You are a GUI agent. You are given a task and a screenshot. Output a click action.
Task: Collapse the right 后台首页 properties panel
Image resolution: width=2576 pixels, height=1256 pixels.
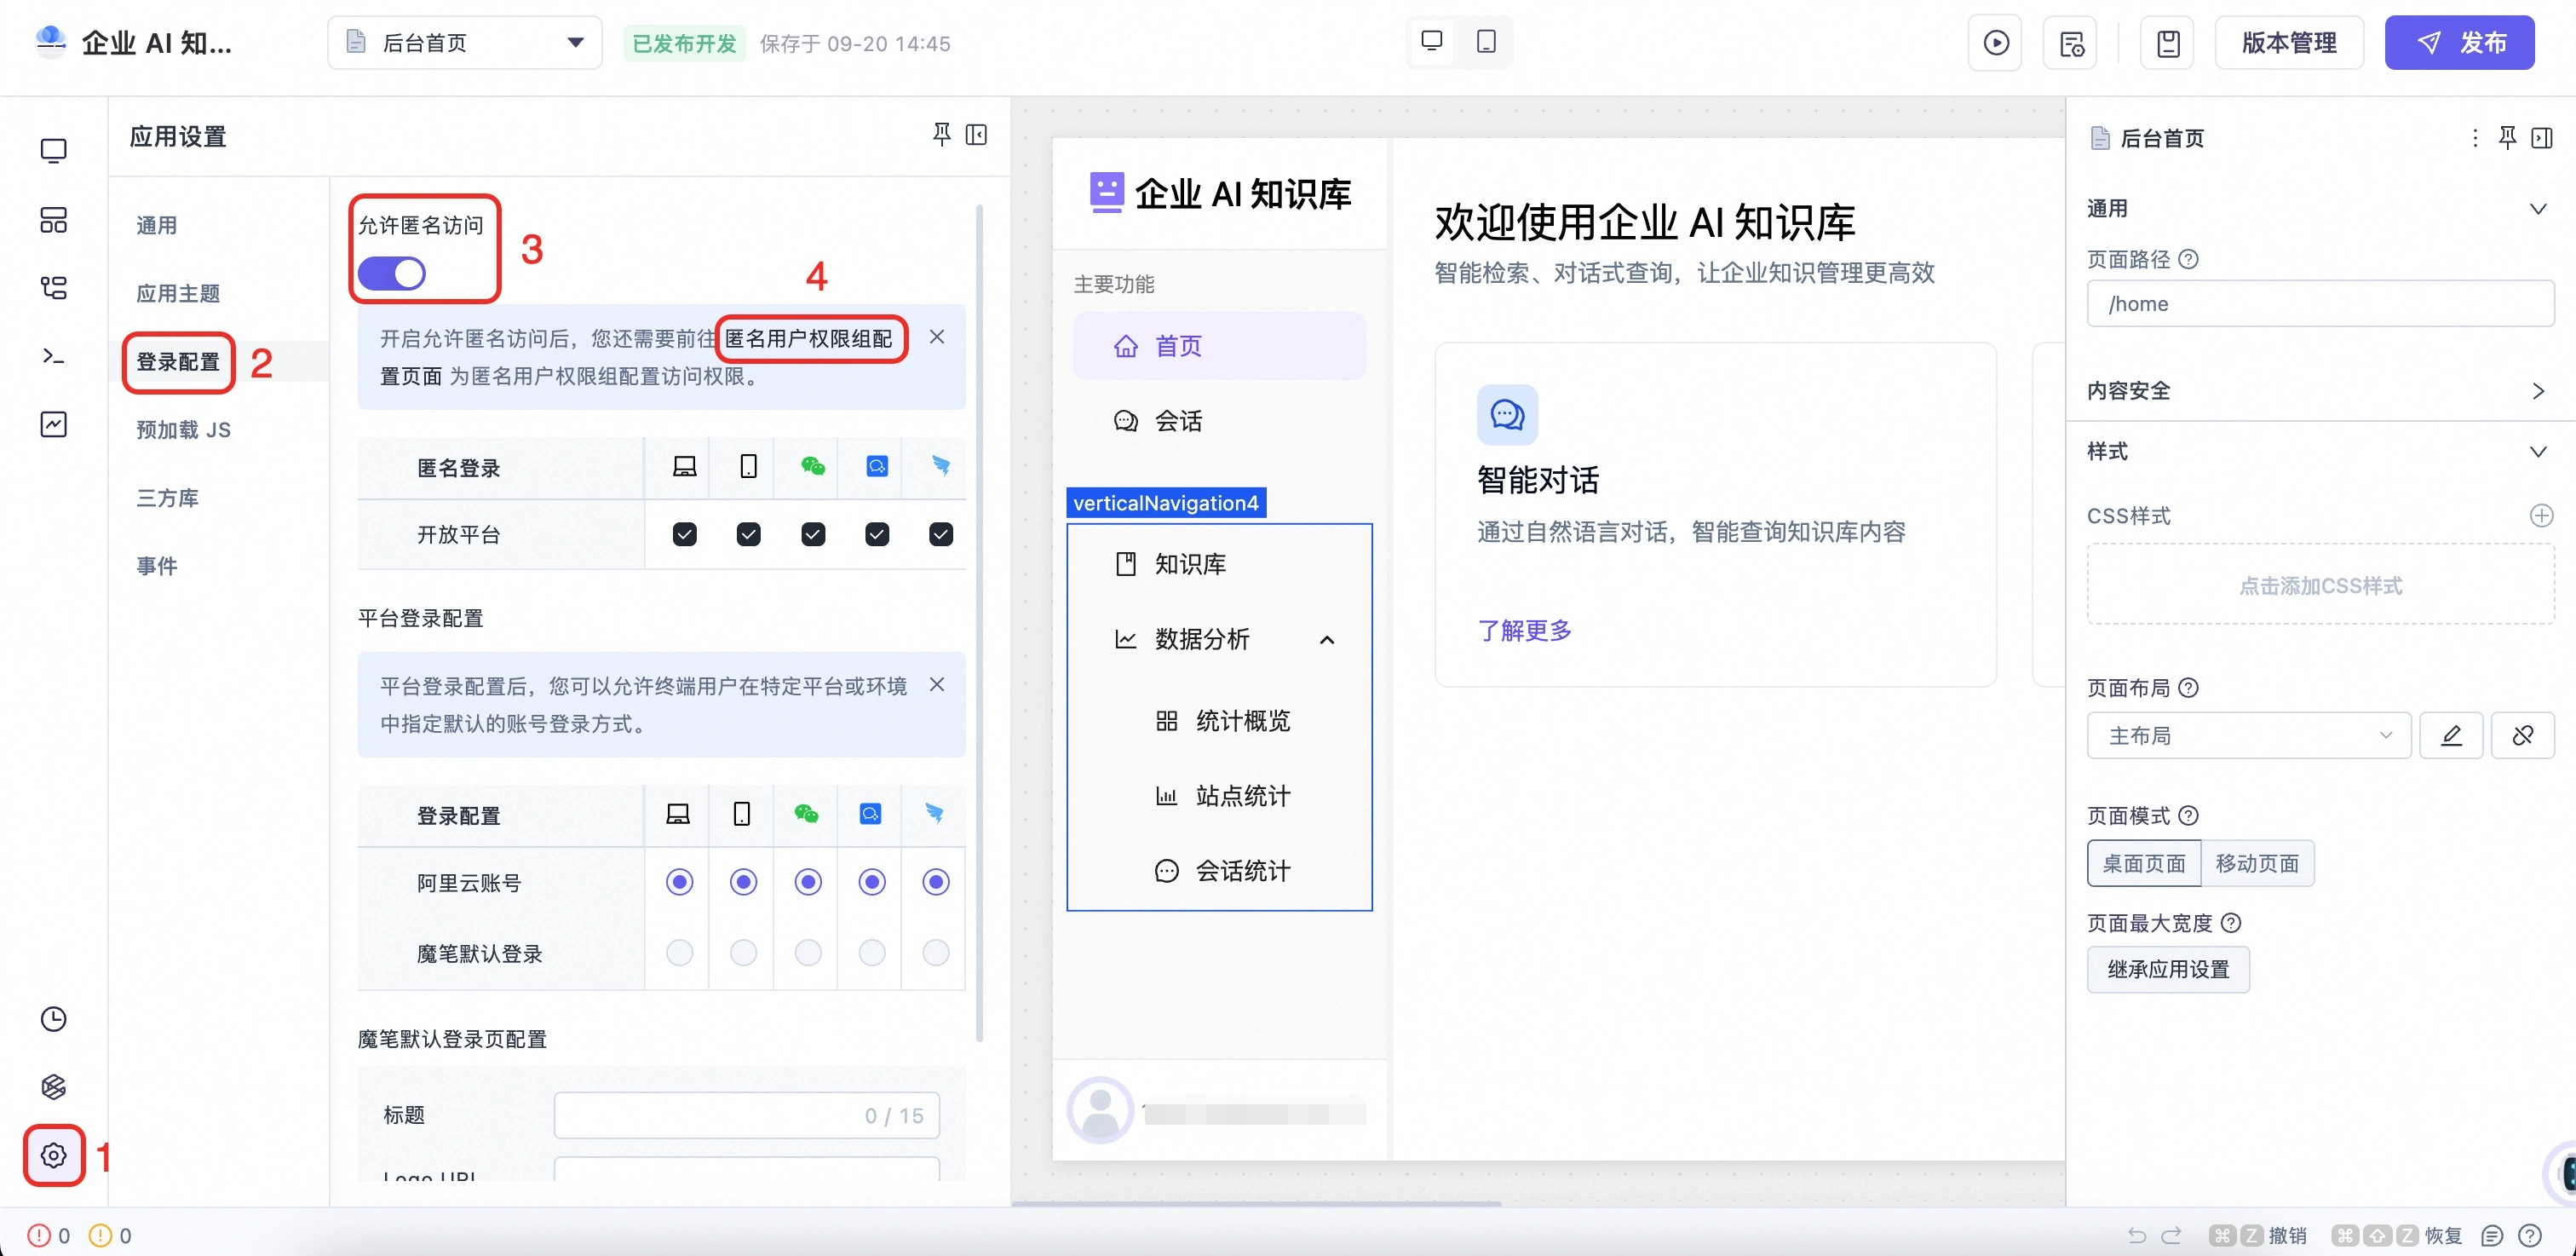pos(2542,138)
